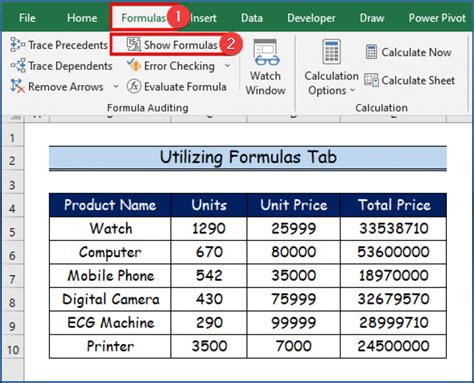Click the Show Formulas label

(181, 45)
